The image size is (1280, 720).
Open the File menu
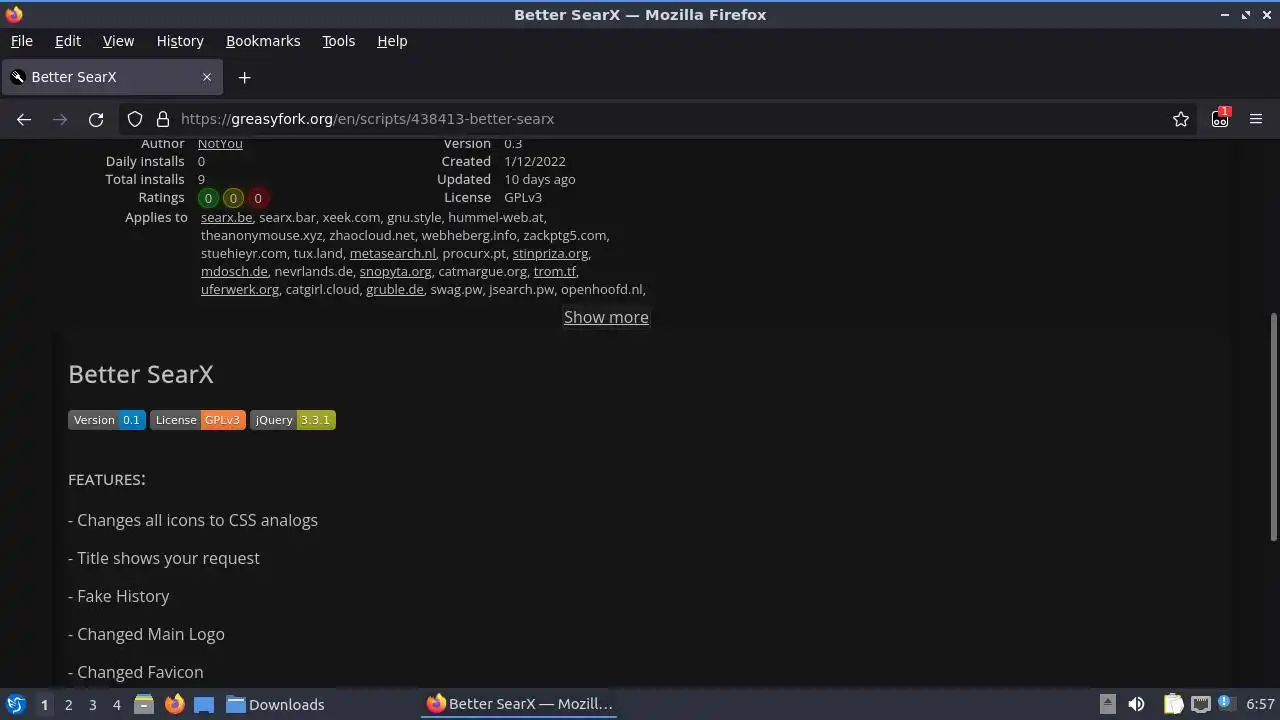click(x=21, y=41)
